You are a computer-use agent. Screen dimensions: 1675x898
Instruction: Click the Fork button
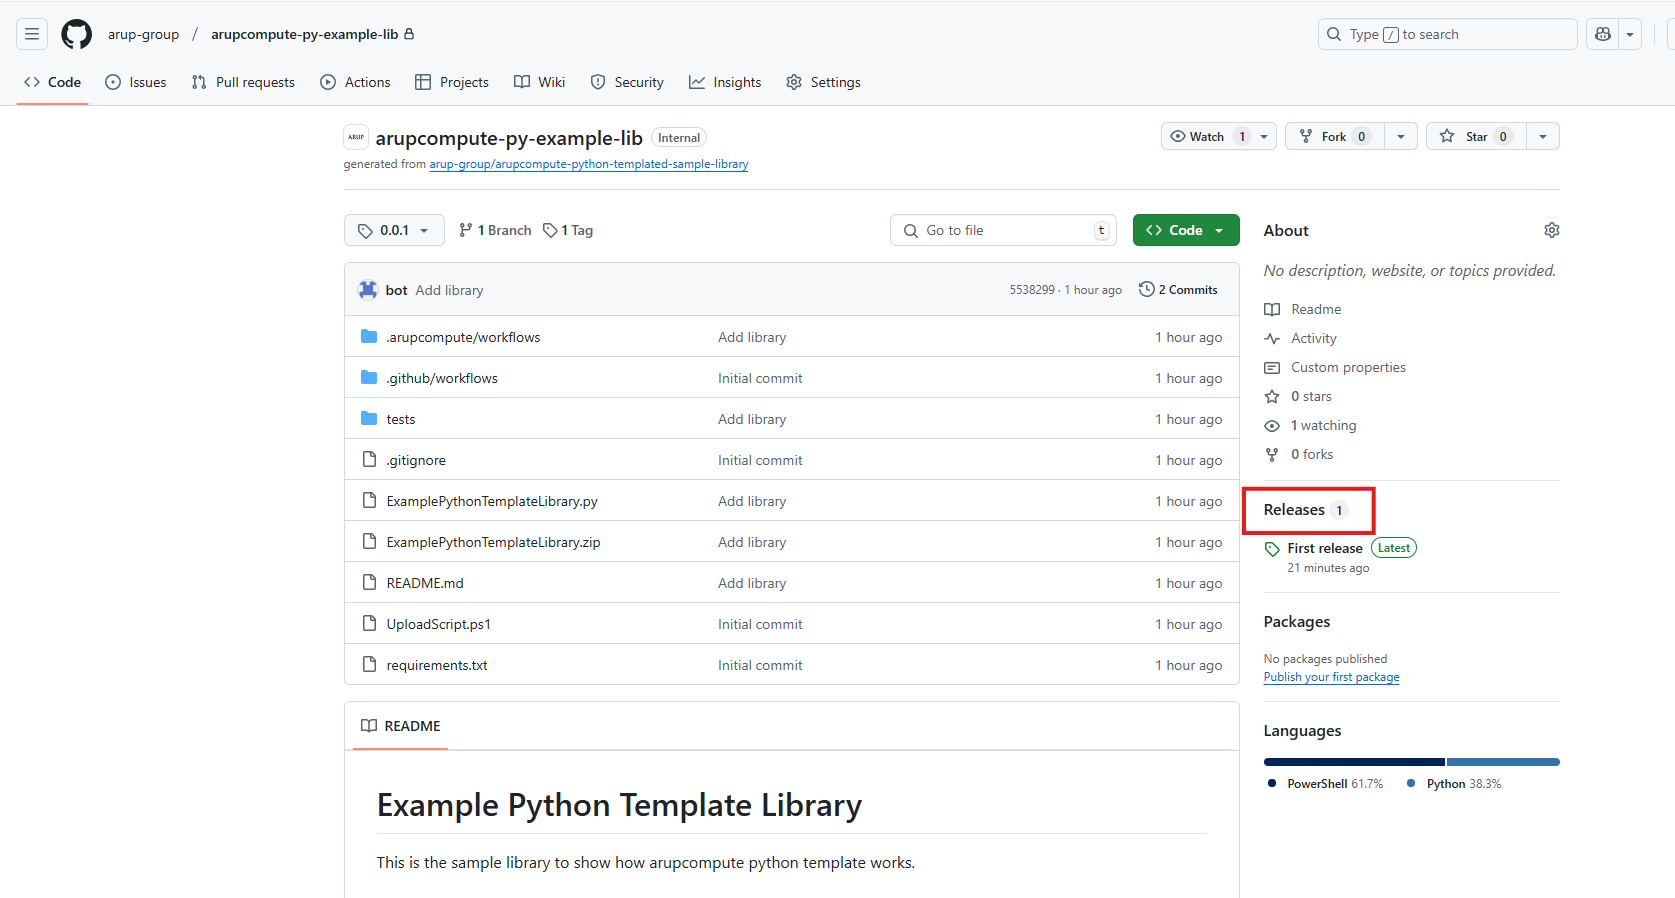click(x=1335, y=136)
